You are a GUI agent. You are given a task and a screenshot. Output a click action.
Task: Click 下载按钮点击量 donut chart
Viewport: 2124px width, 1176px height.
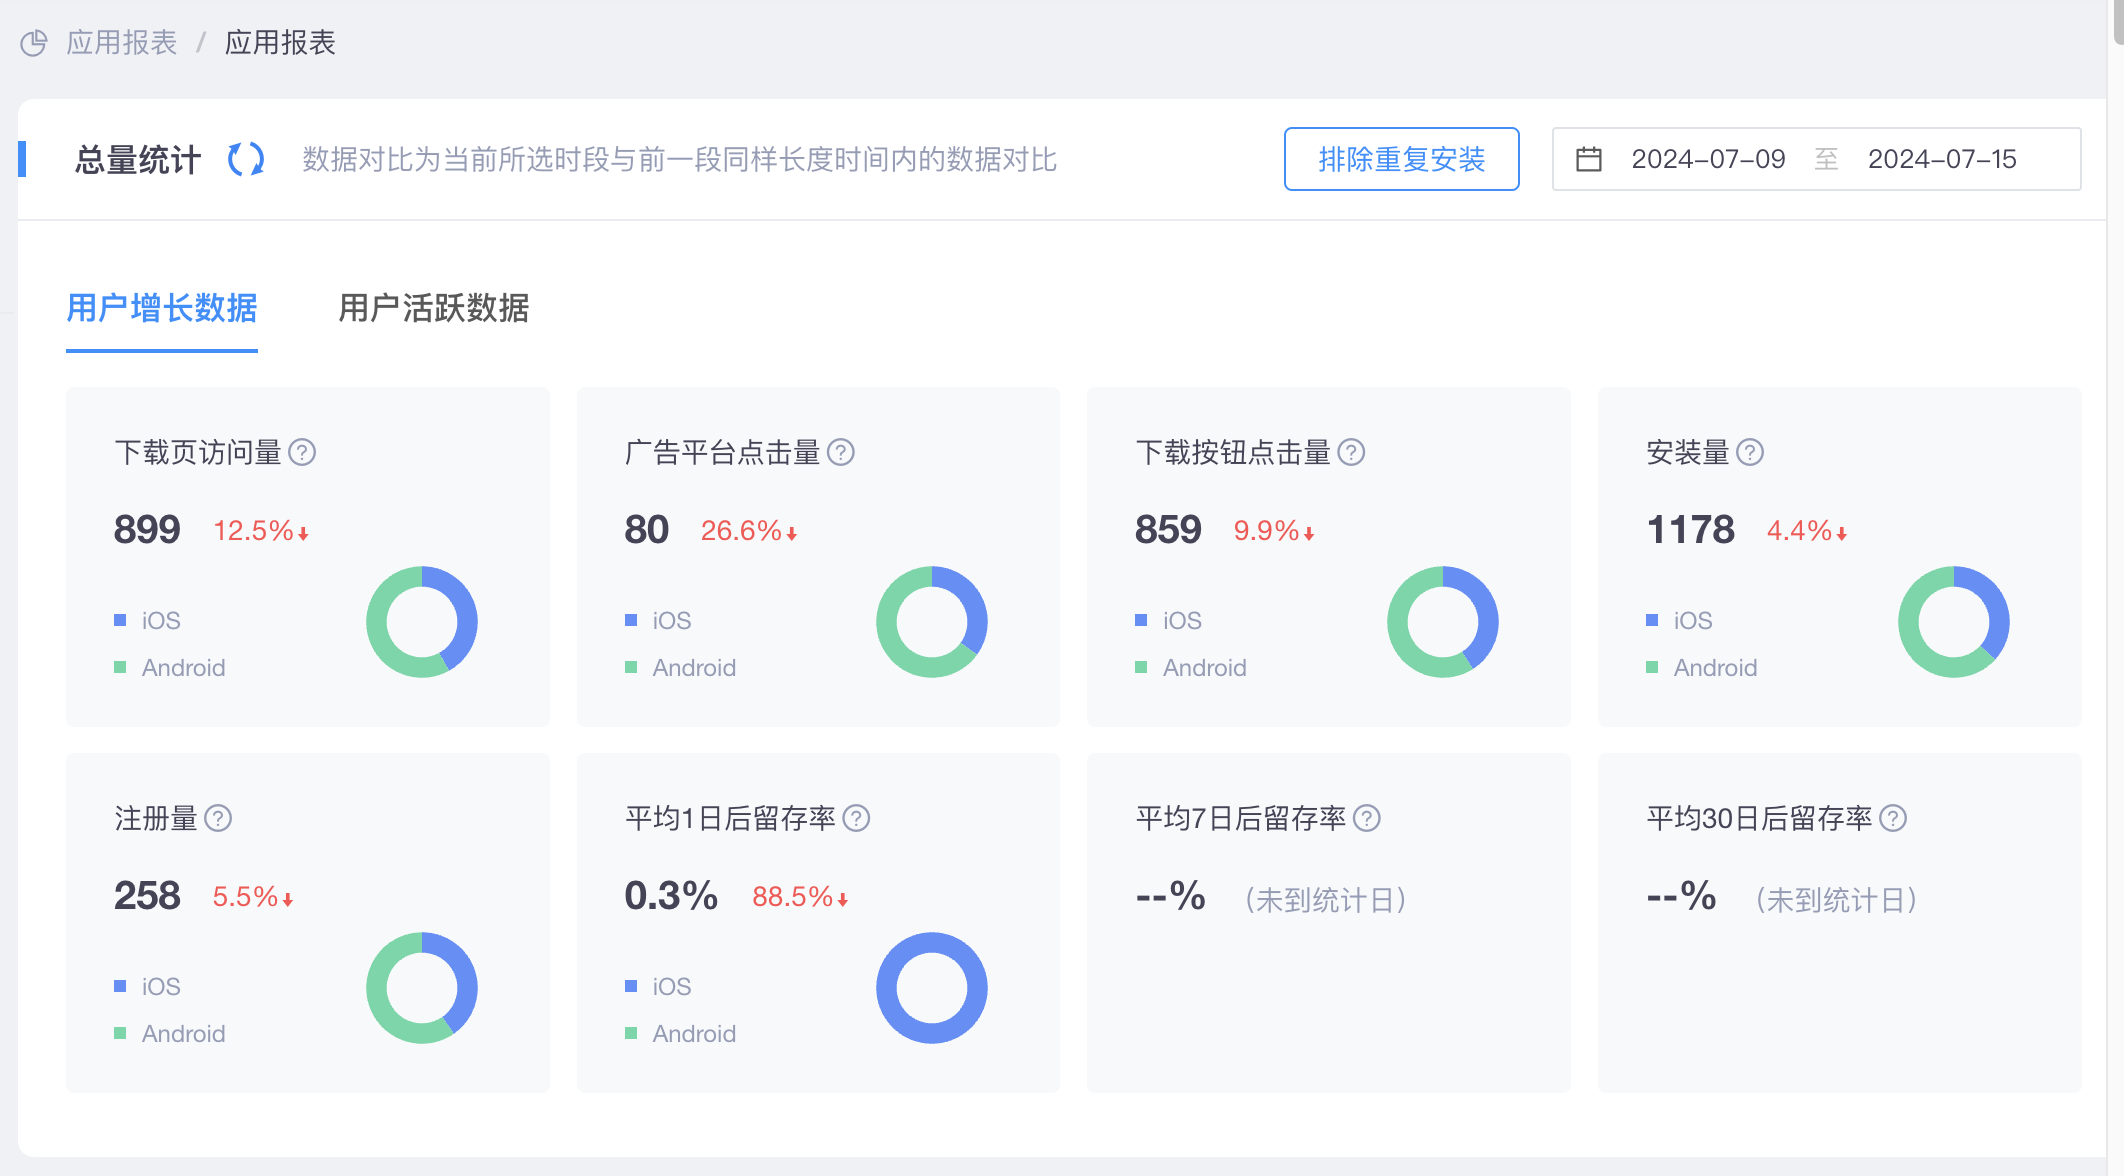tap(1443, 622)
